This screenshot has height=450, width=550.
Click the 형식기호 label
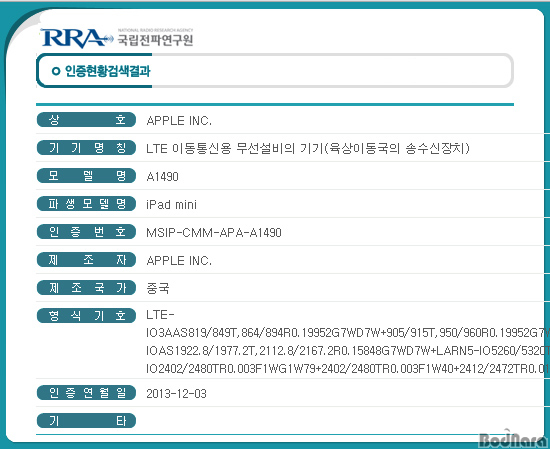pyautogui.click(x=86, y=316)
